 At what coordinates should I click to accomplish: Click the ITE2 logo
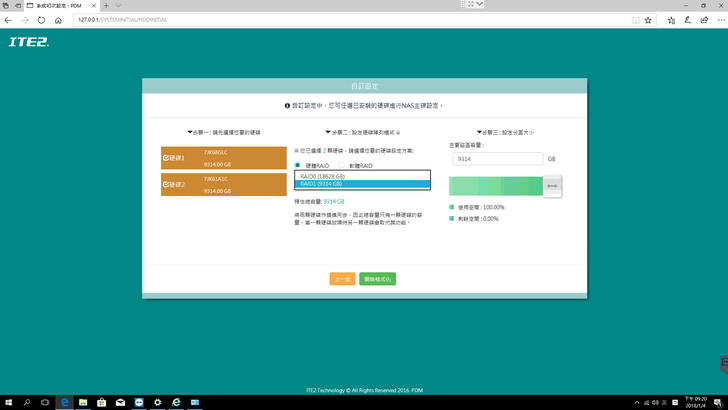(x=29, y=42)
